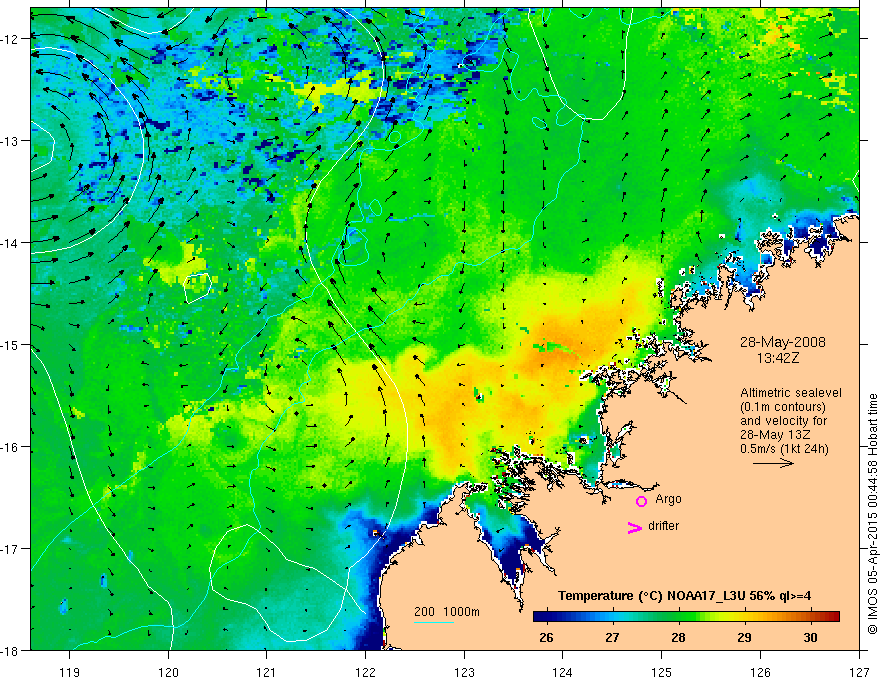This screenshot has height=680, width=880.
Task: Click the 'and velocity for' text line
Action: tap(783, 421)
